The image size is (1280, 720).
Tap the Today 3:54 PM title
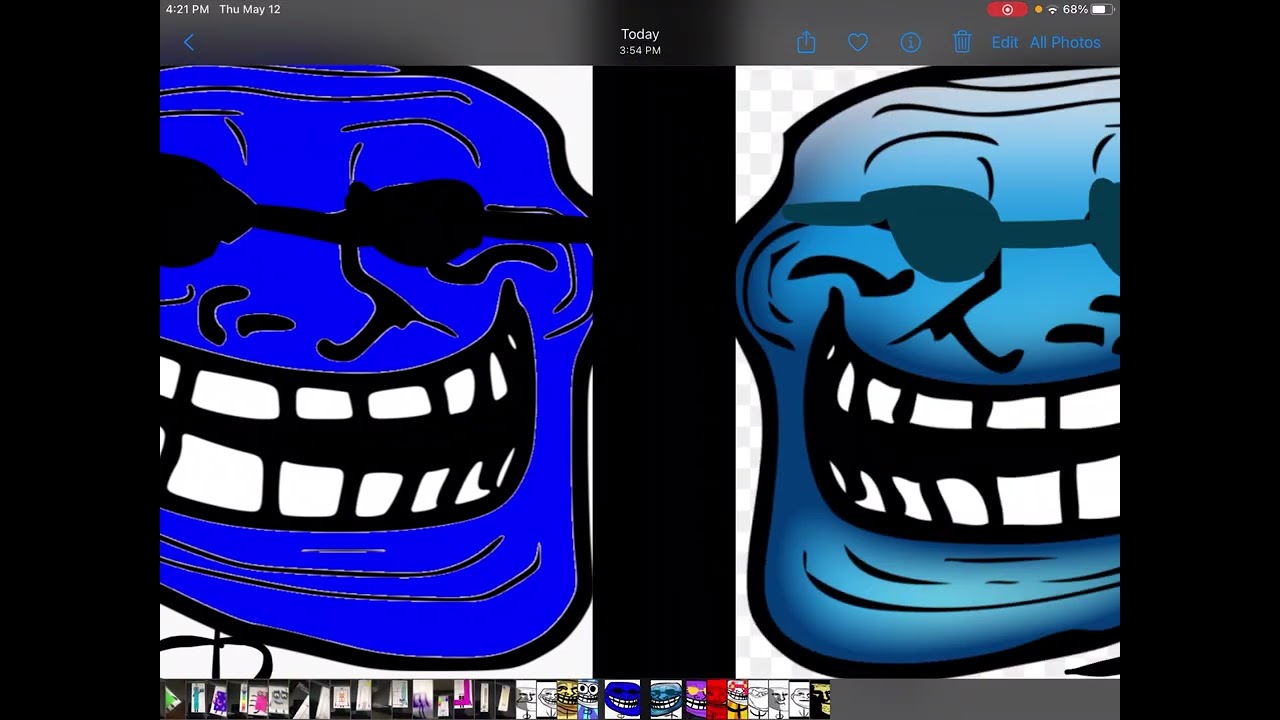[x=640, y=41]
